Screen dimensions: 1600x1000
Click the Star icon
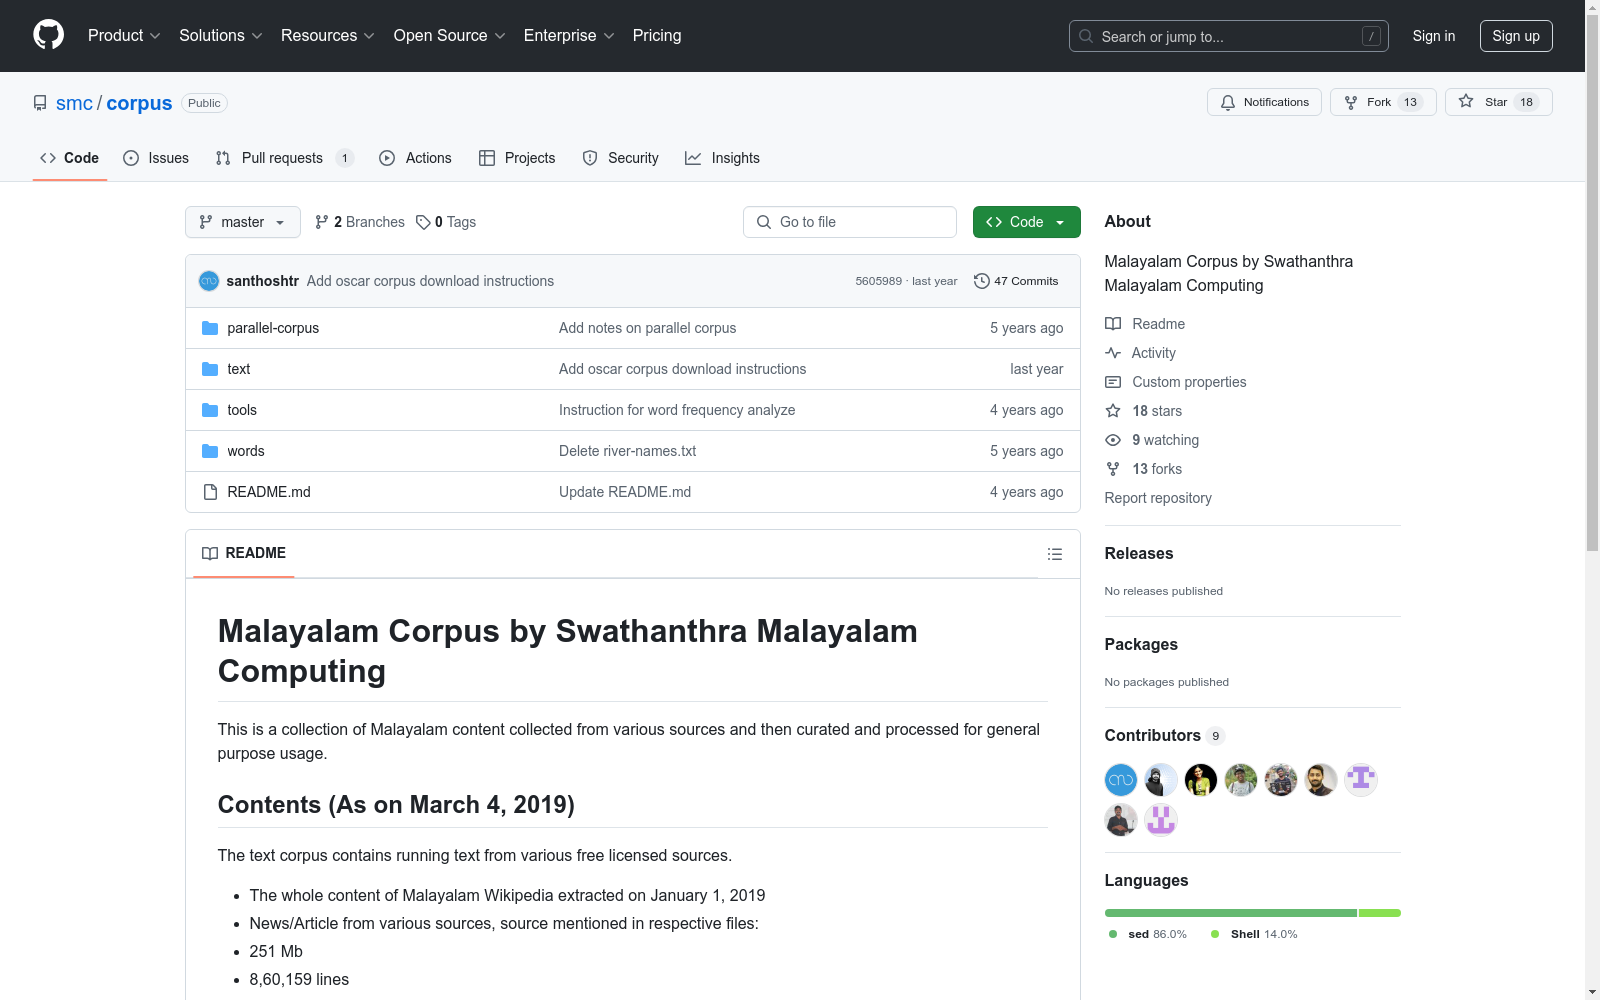point(1466,101)
